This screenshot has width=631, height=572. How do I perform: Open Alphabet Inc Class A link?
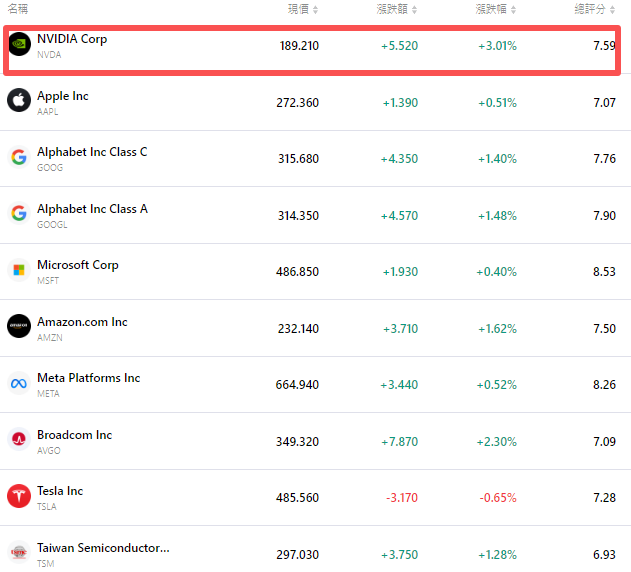(x=93, y=209)
